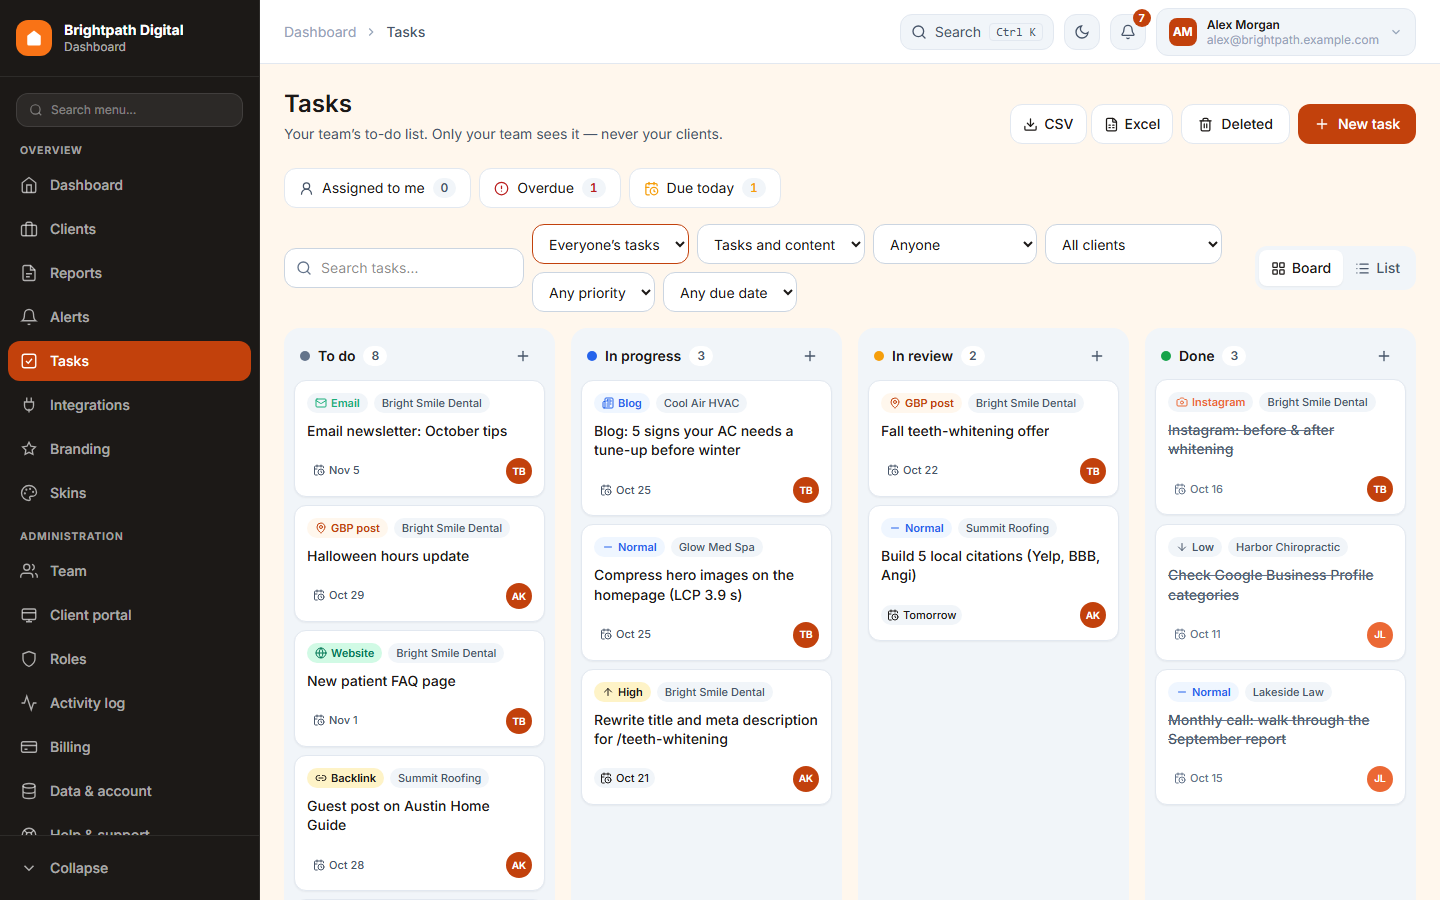The height and width of the screenshot is (900, 1440).
Task: Create a New task
Action: 1357,124
